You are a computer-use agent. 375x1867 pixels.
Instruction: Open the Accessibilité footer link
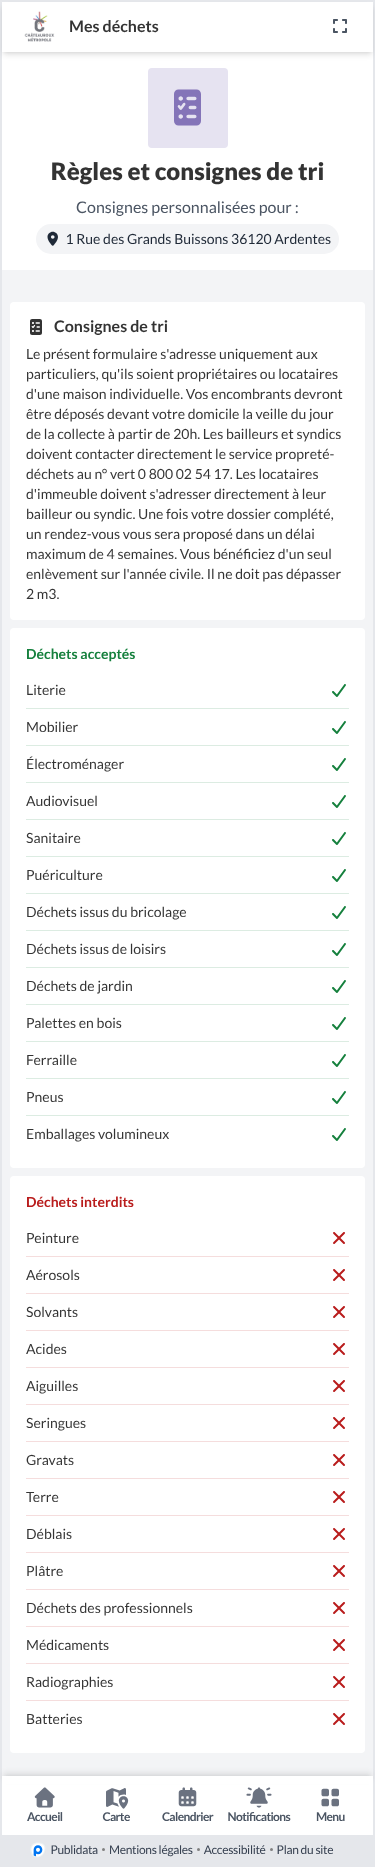[235, 1850]
